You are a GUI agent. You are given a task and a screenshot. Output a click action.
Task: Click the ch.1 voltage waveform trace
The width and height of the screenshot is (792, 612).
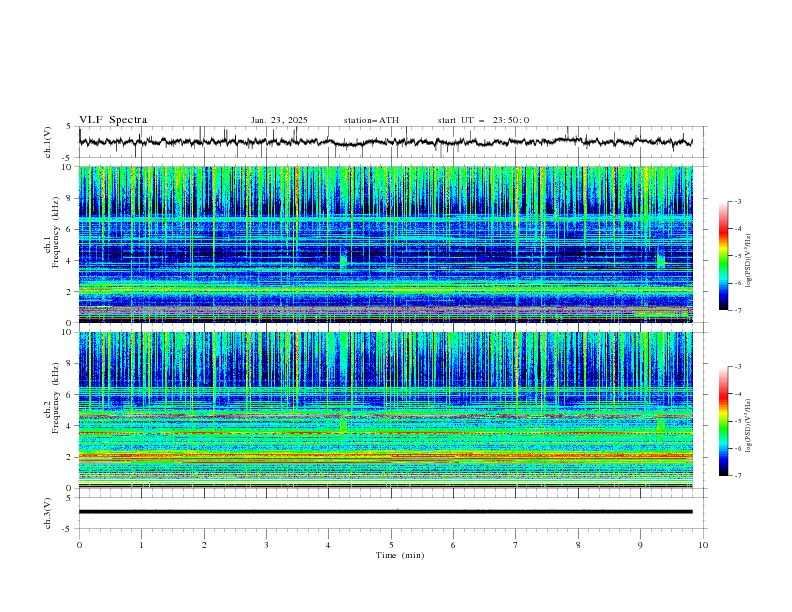coord(385,142)
